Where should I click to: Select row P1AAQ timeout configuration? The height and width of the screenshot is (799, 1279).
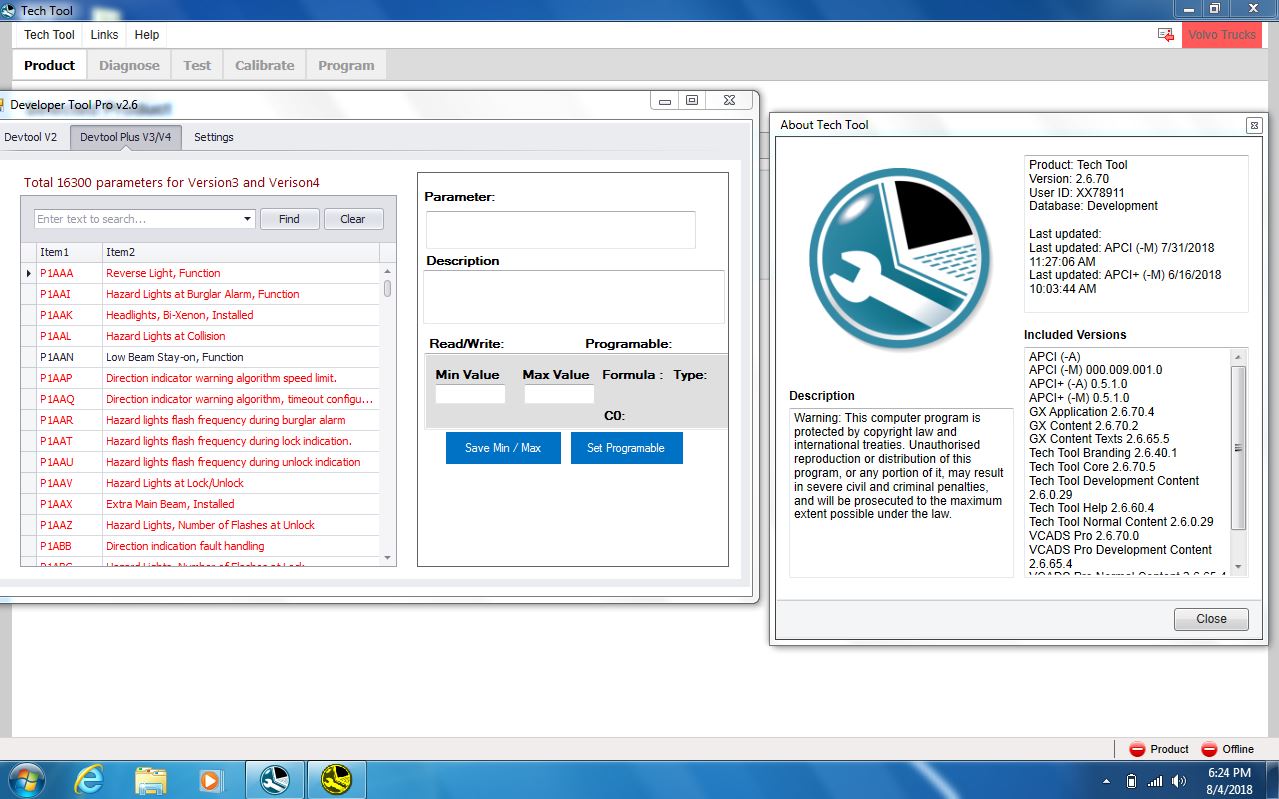tap(200, 399)
